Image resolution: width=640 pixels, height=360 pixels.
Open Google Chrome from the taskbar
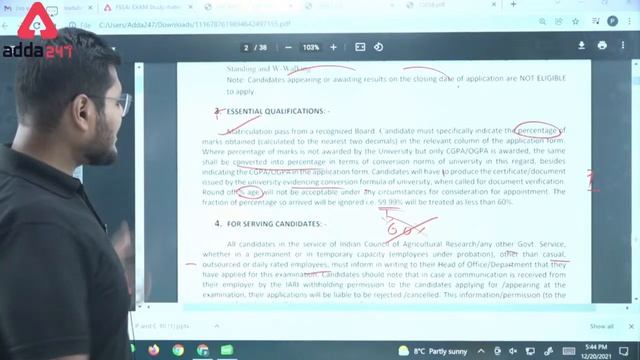pos(178,350)
